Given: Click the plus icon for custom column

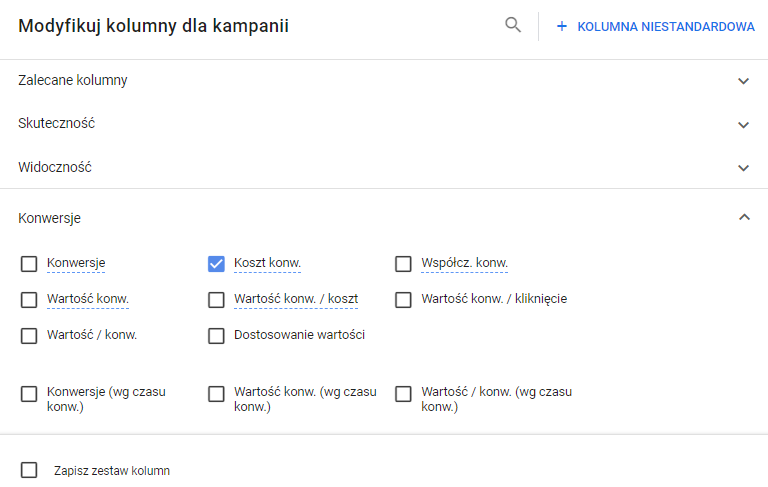Looking at the screenshot, I should (561, 27).
